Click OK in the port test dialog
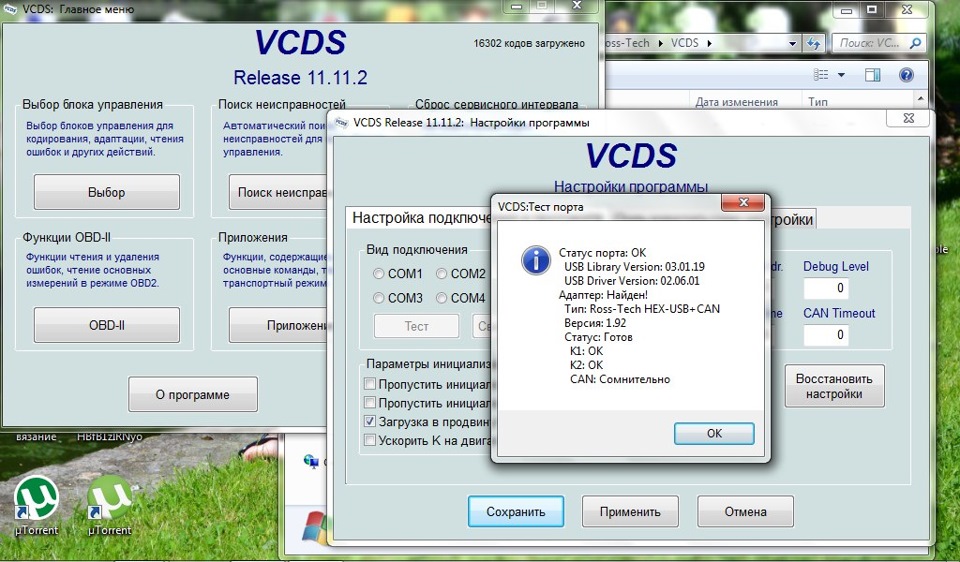Viewport: 960px width, 562px height. (x=714, y=433)
